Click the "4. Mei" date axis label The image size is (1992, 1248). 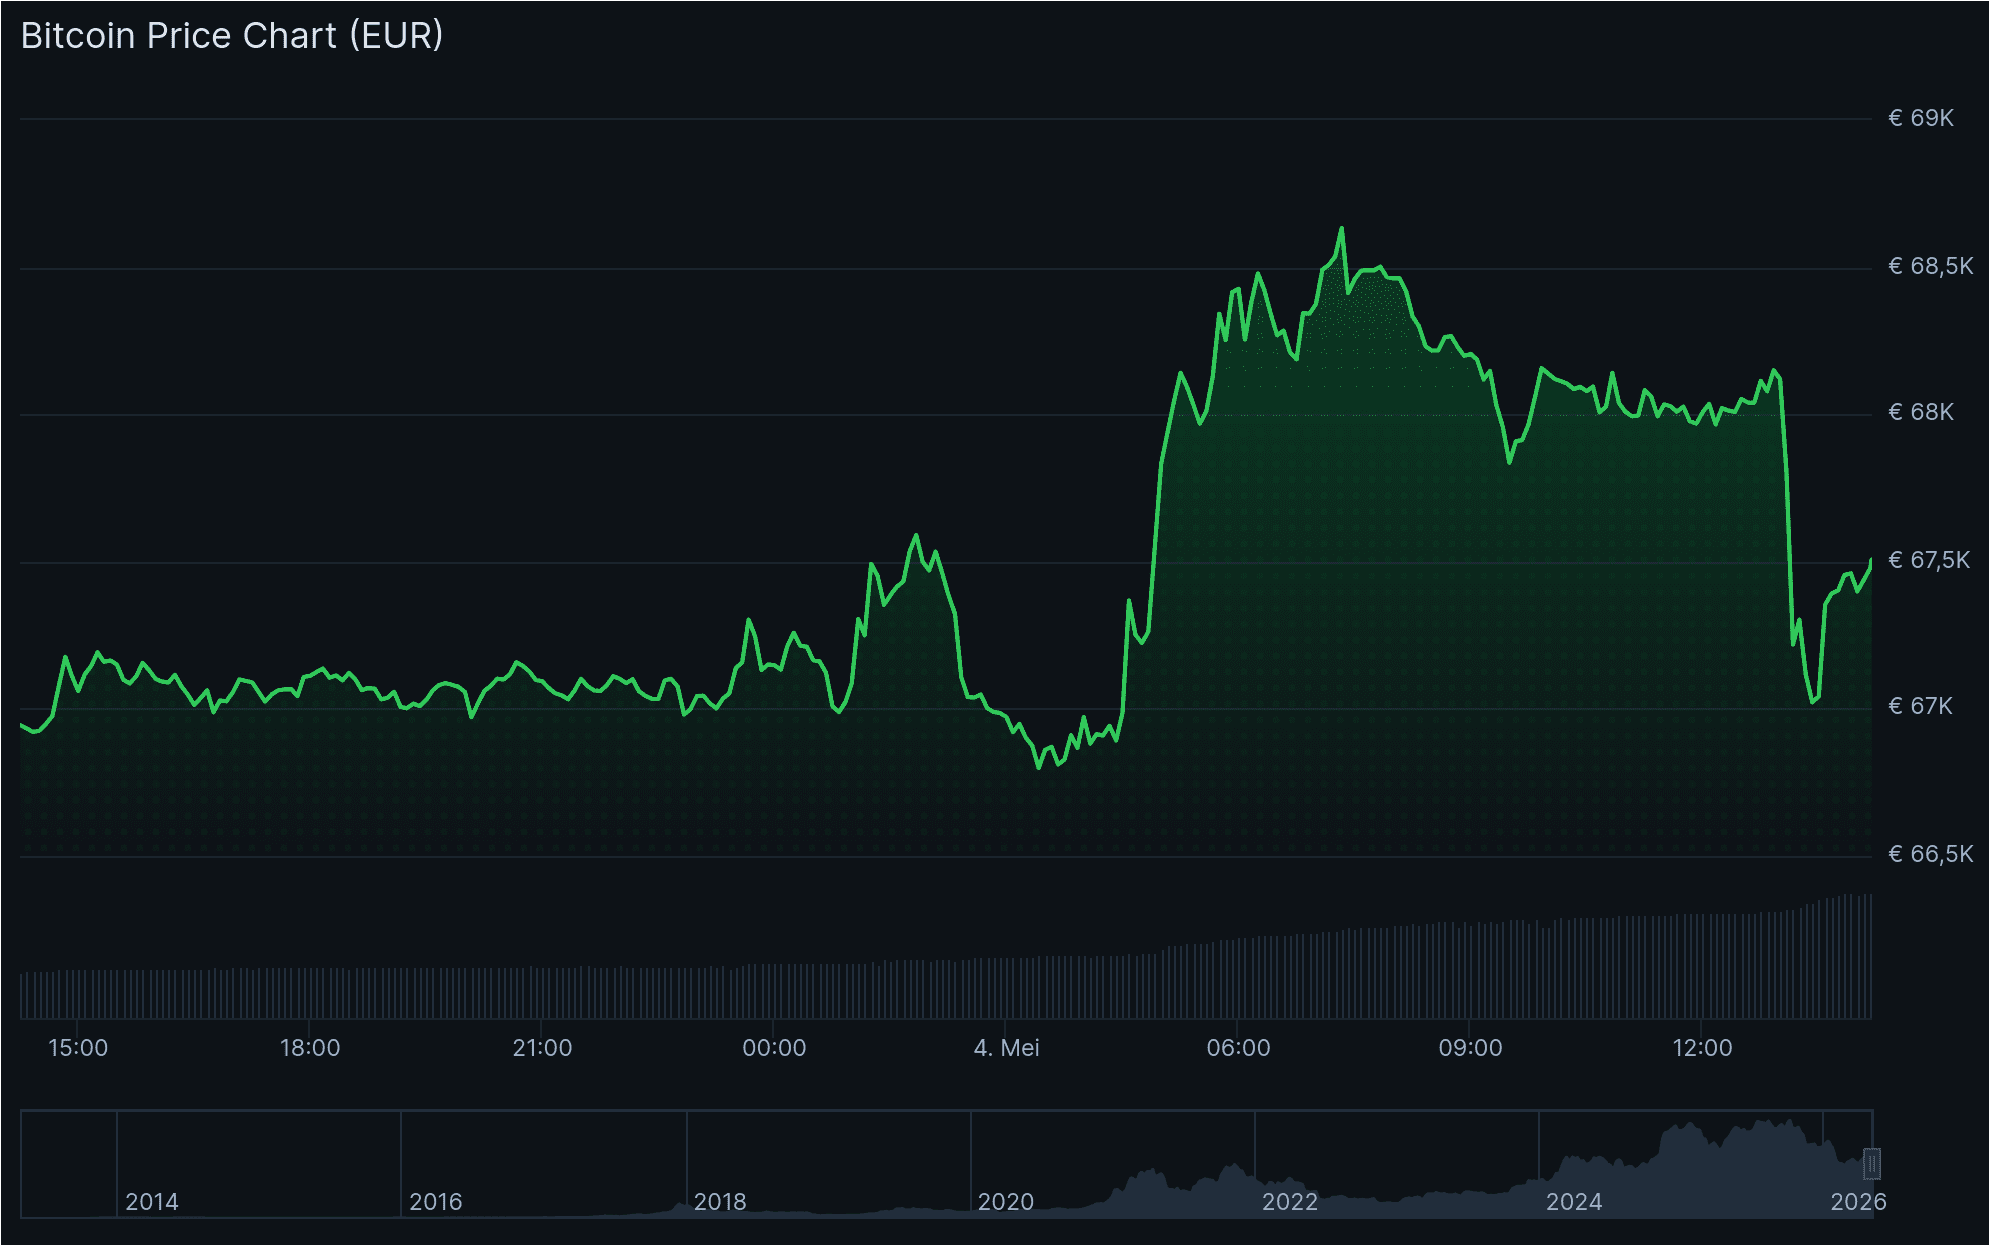coord(1006,1048)
